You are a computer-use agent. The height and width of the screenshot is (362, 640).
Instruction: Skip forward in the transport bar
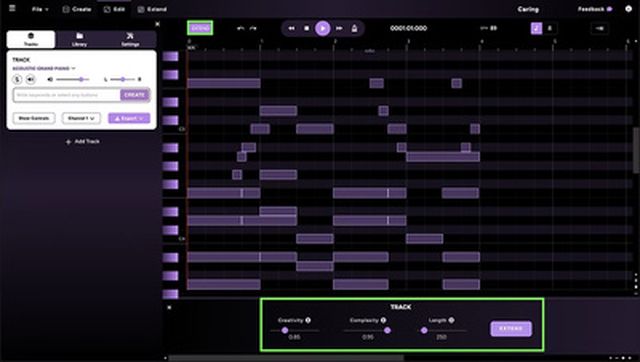click(339, 28)
